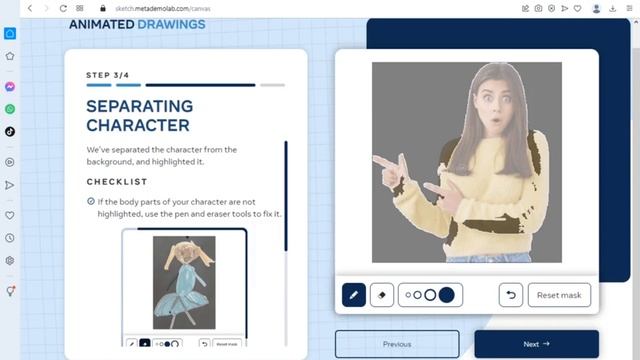
Task: Click the 'STEP 3/4' label
Action: (108, 75)
